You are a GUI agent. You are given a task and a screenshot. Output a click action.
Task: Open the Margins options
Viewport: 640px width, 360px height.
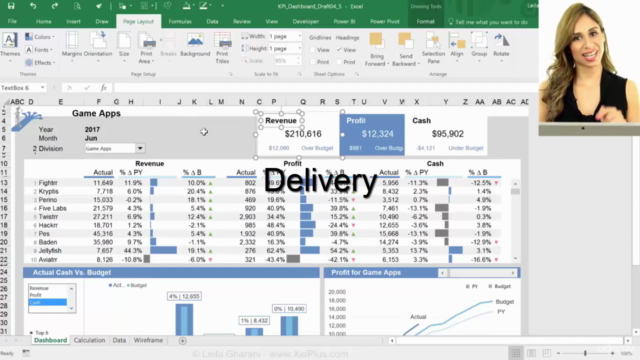[x=72, y=47]
